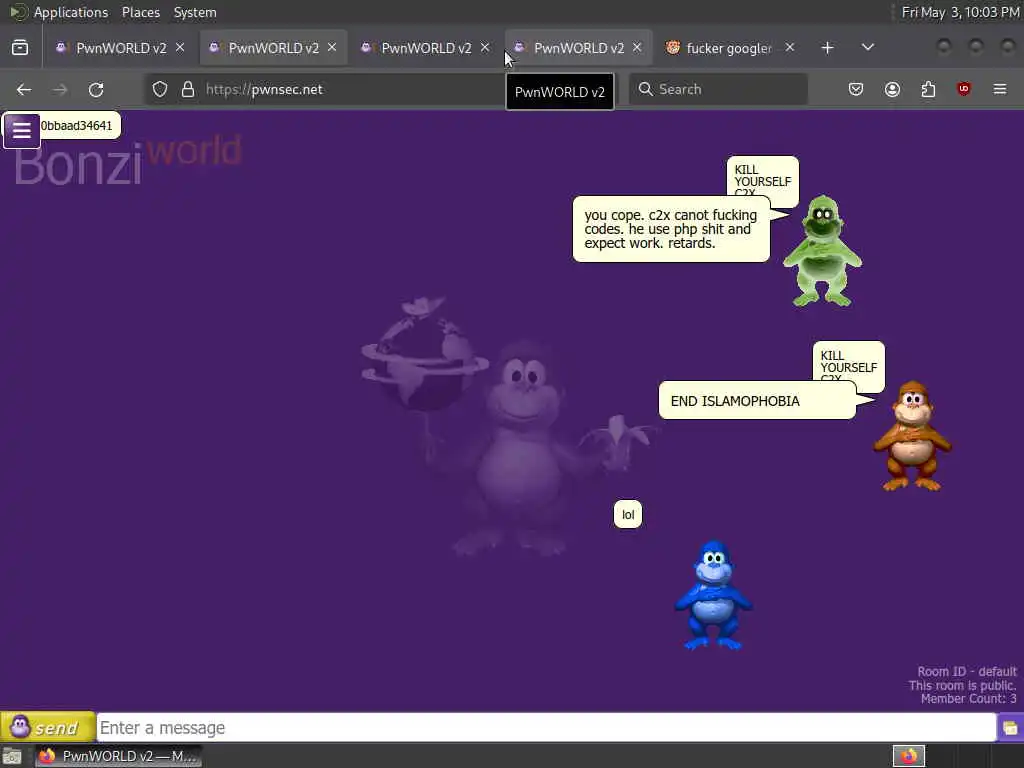Click the tracking protection shield icon
This screenshot has height=768, width=1024.
point(160,89)
